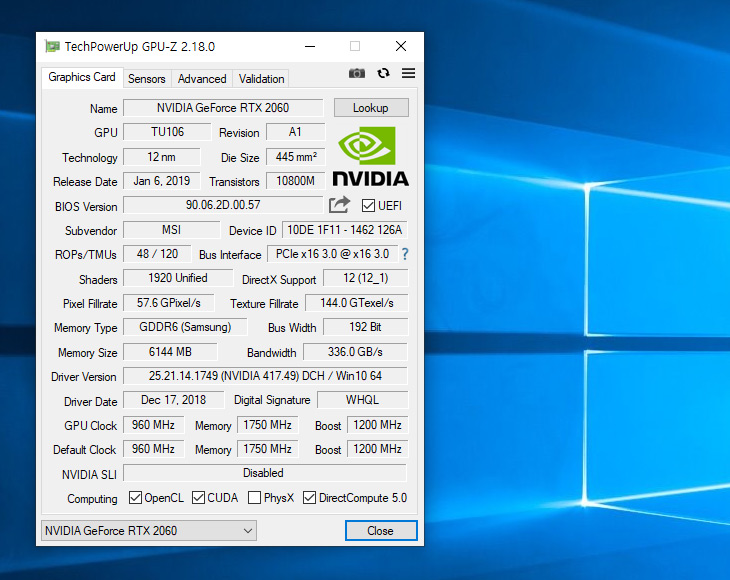Click the DirectX Support field 12 (12_1)

pyautogui.click(x=365, y=278)
